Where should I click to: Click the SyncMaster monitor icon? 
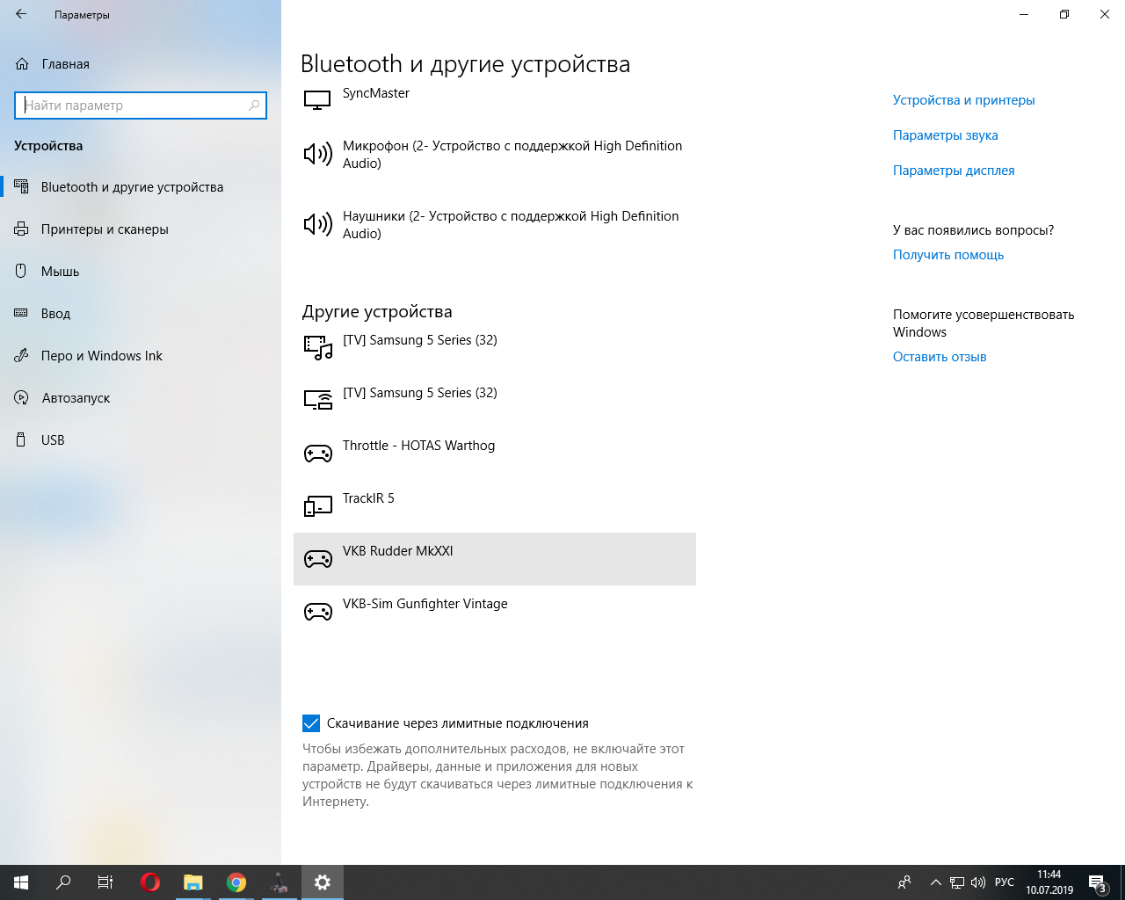point(317,100)
